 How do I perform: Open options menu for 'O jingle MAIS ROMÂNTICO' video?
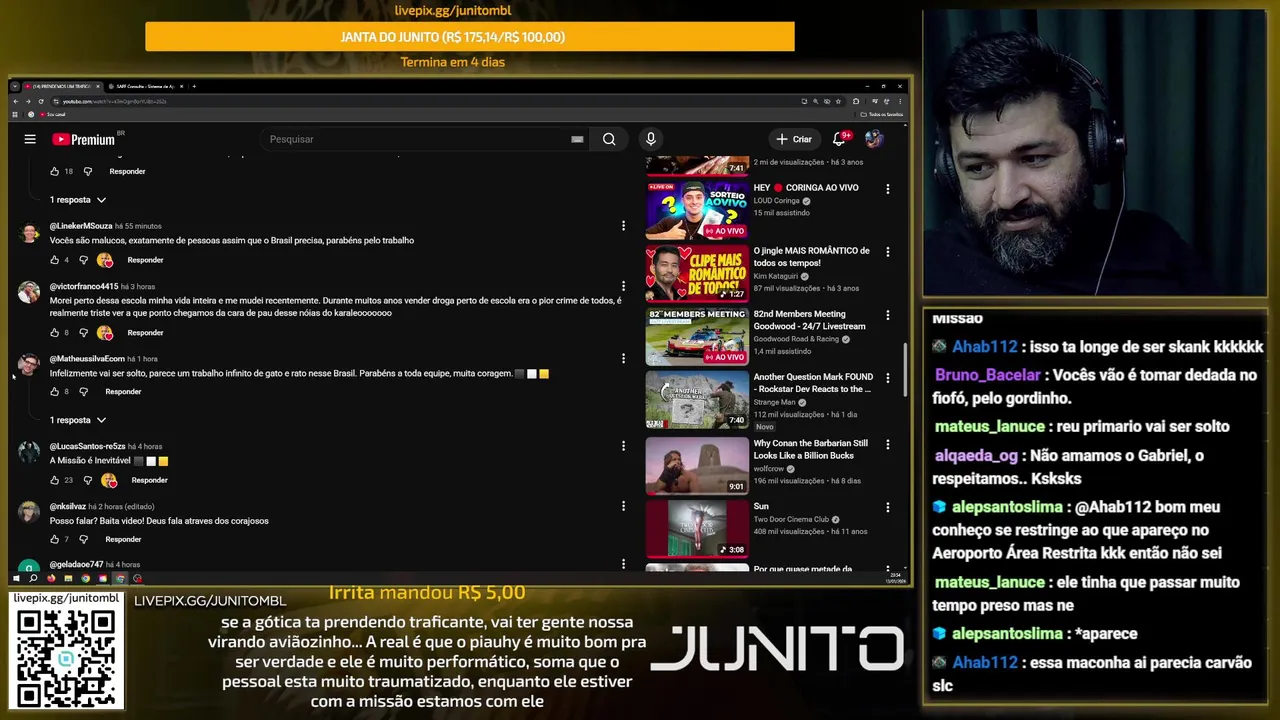(887, 251)
